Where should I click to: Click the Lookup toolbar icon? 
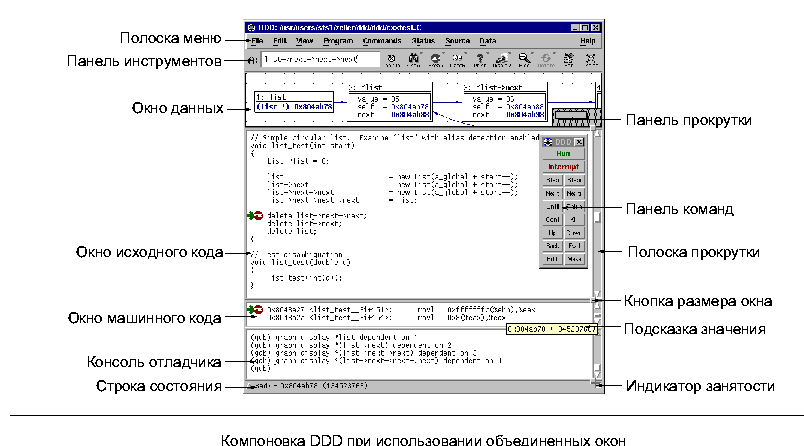[391, 60]
